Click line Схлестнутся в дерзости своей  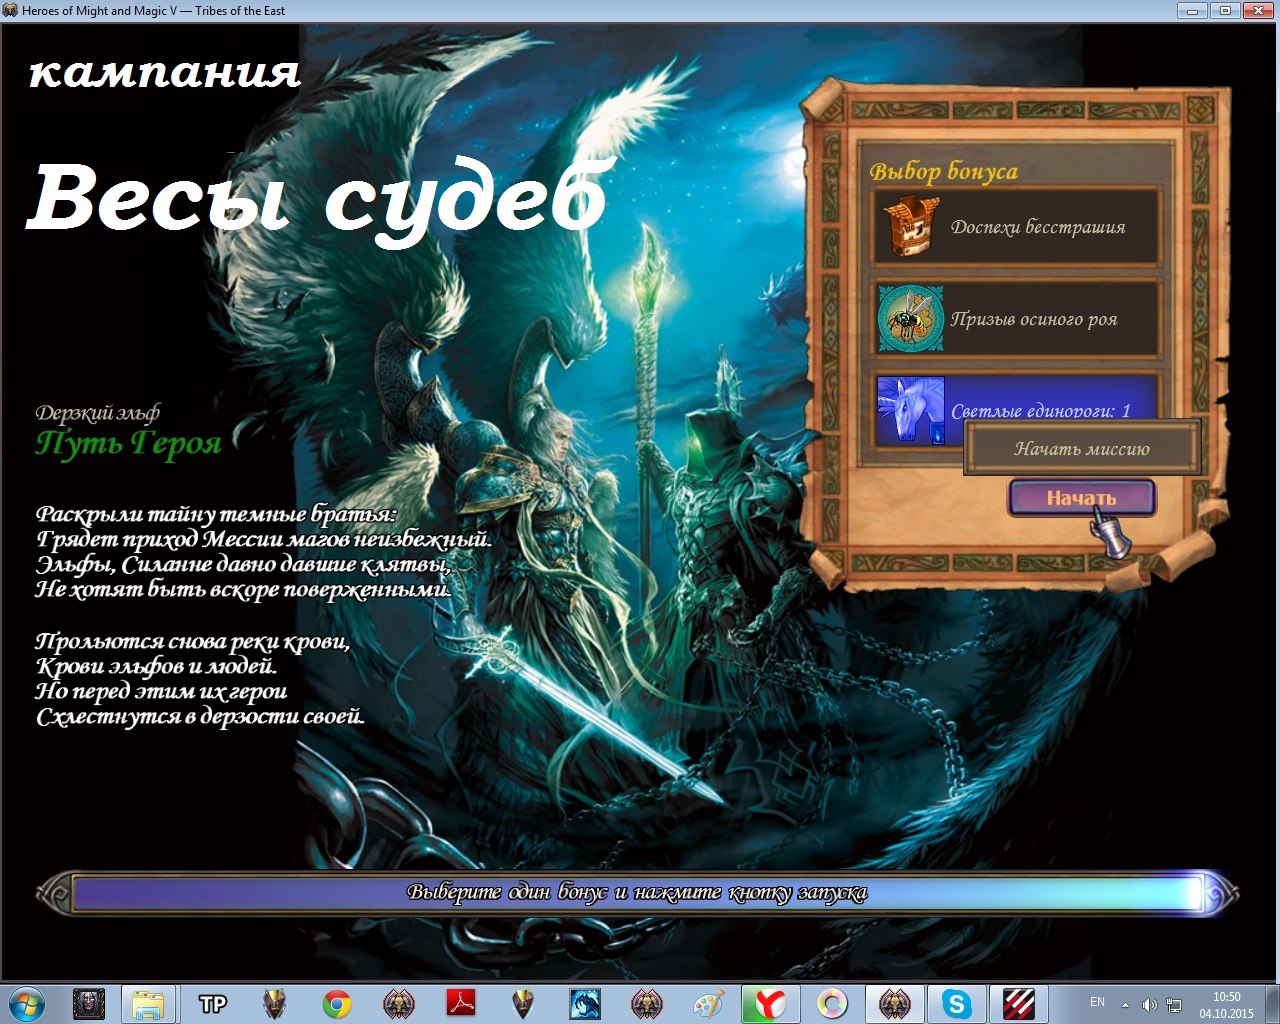coord(200,716)
